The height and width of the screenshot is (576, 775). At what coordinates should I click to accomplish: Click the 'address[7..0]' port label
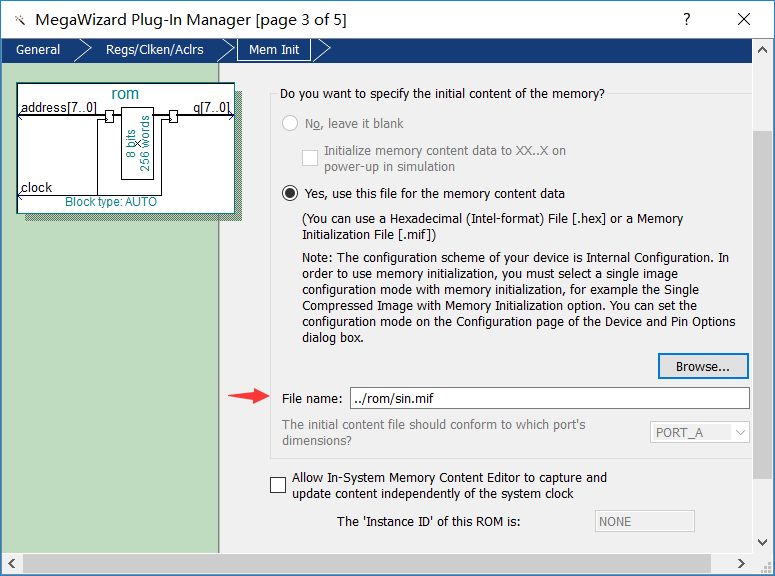(x=58, y=107)
